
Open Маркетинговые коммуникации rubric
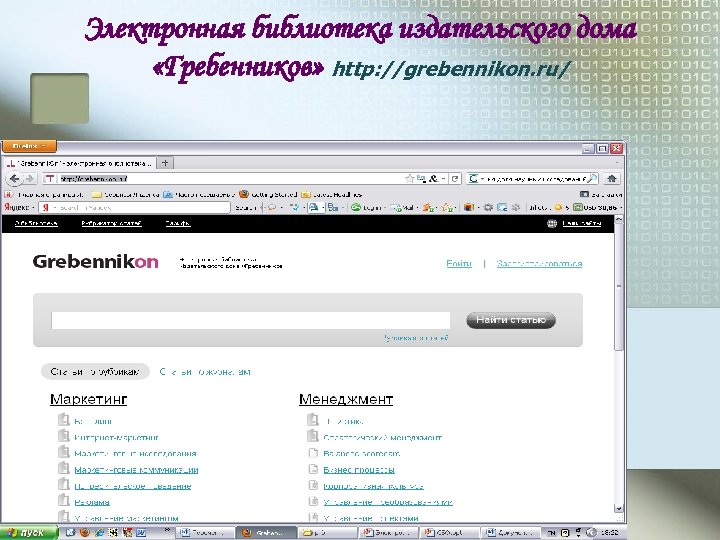136,470
